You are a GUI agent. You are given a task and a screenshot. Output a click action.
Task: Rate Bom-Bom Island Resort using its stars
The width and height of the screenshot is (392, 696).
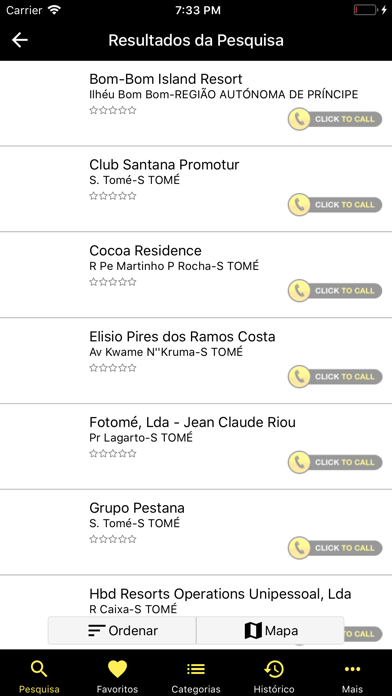pyautogui.click(x=113, y=110)
